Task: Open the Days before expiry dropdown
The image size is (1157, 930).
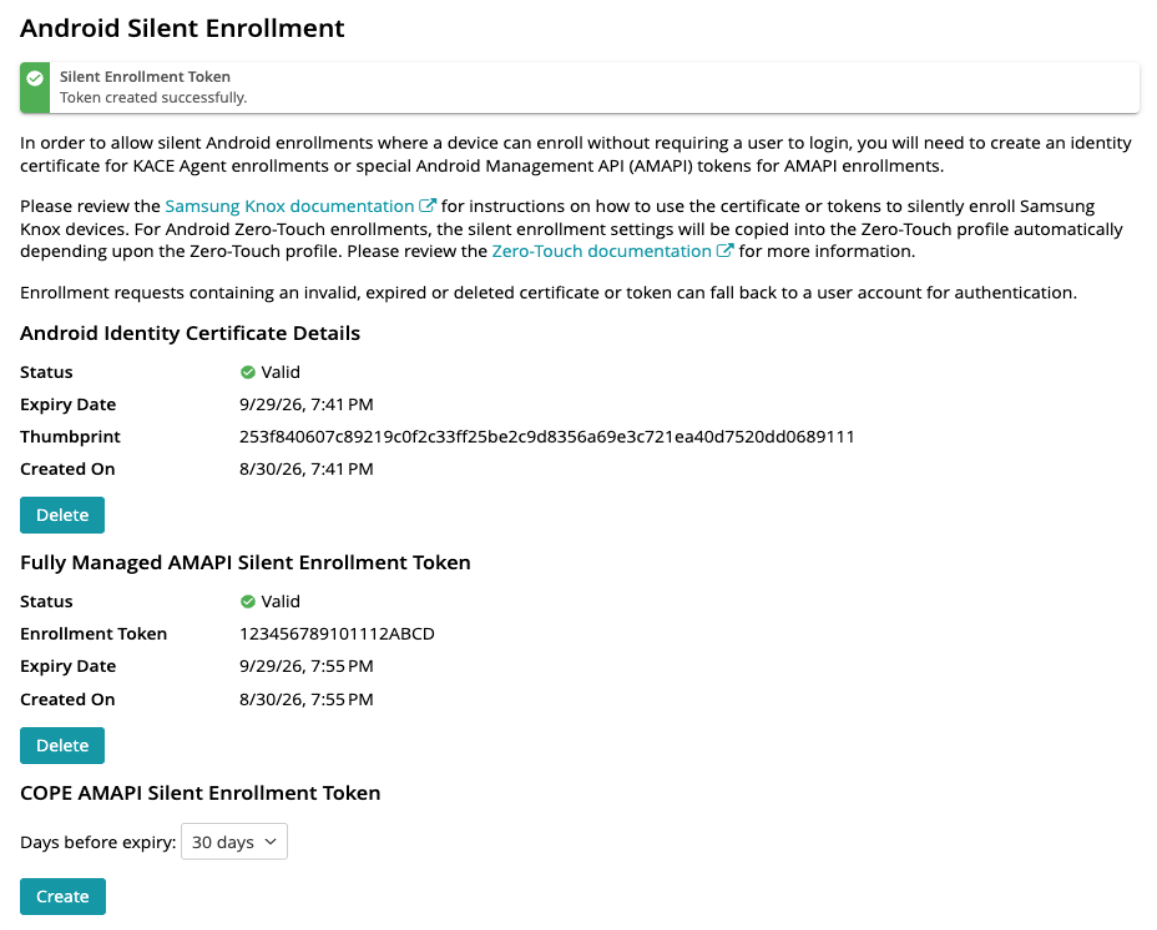Action: [234, 841]
